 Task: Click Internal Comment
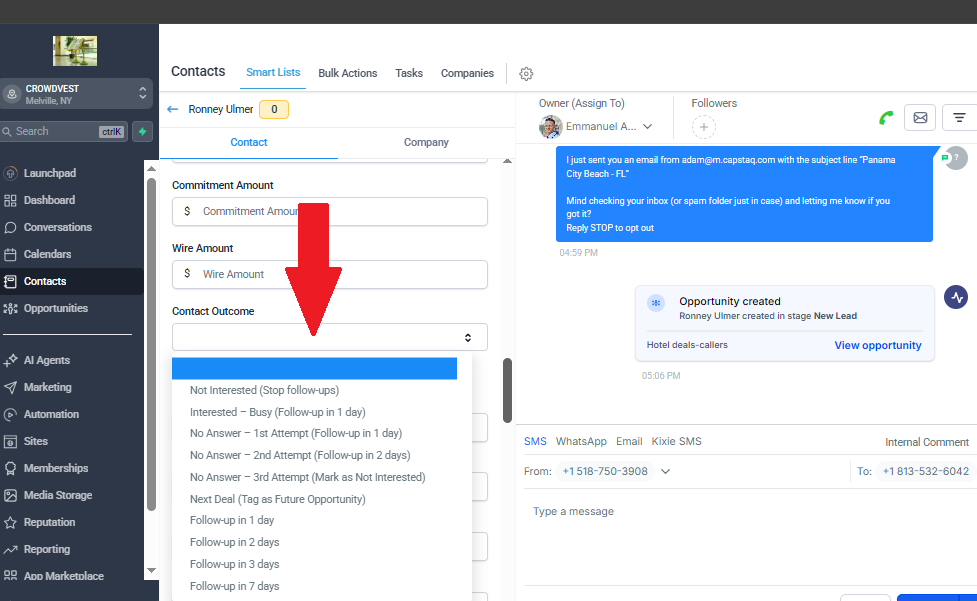927,442
